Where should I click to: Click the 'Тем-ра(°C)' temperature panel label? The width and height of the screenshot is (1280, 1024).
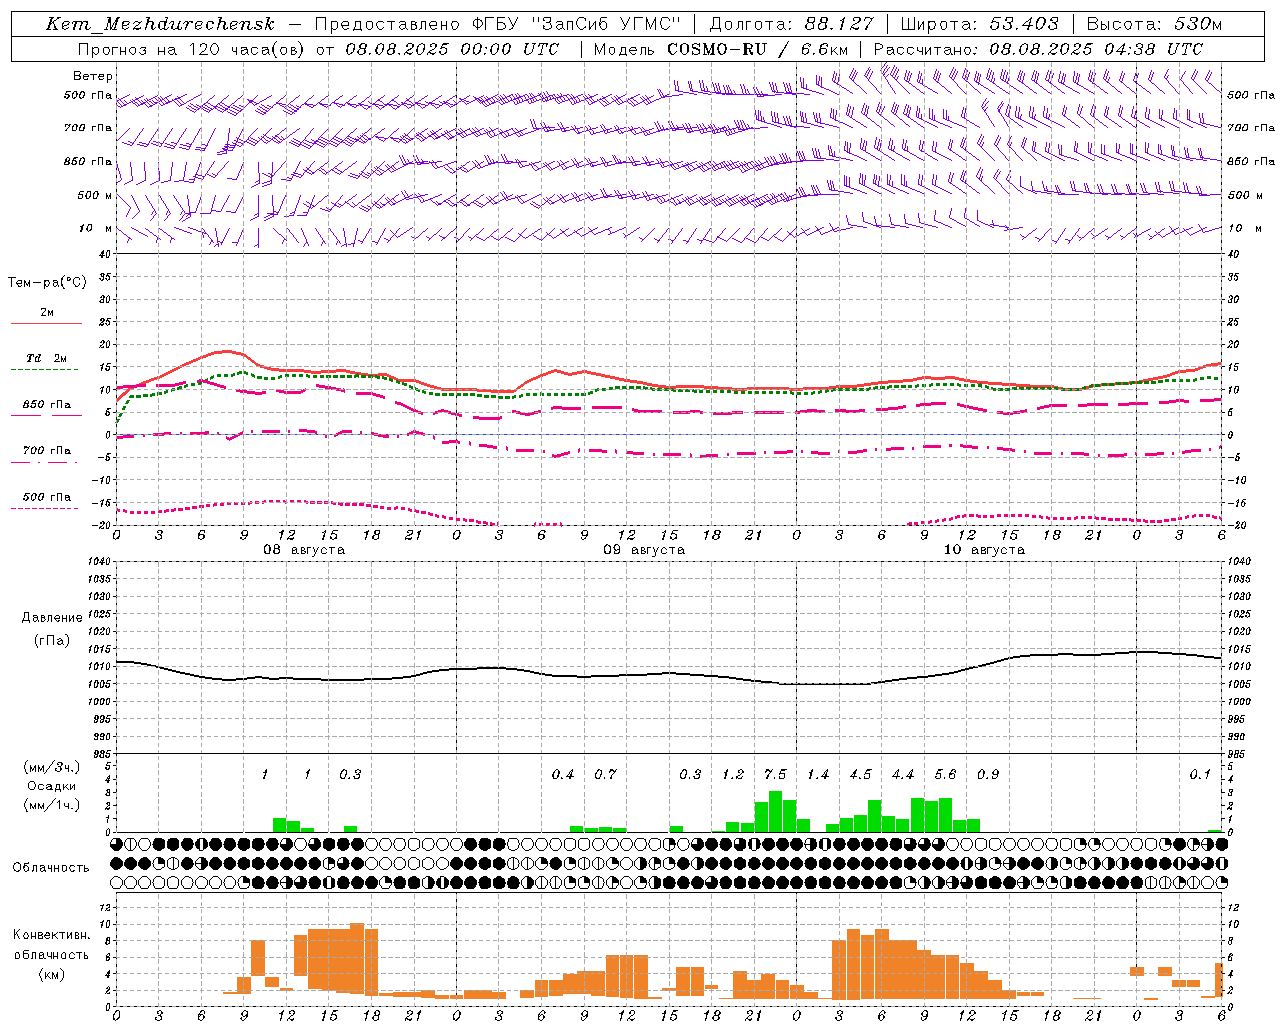point(47,282)
